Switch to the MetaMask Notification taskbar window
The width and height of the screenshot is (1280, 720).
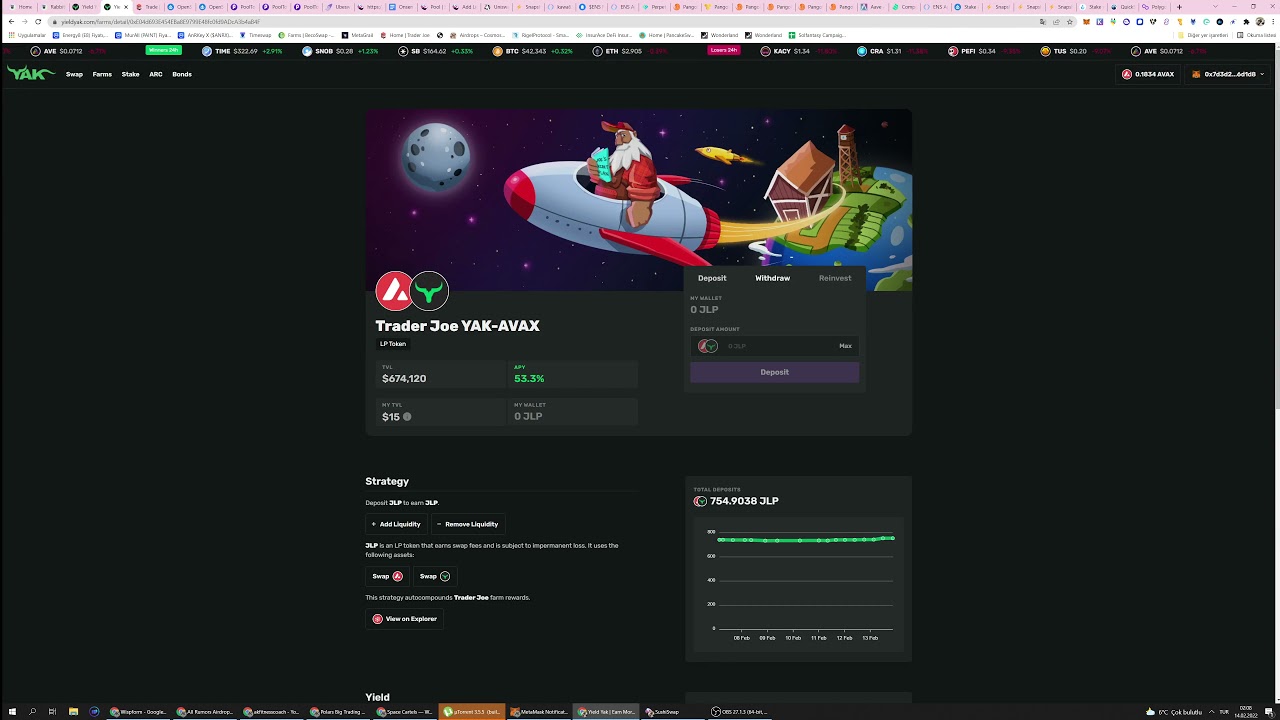[x=539, y=712]
